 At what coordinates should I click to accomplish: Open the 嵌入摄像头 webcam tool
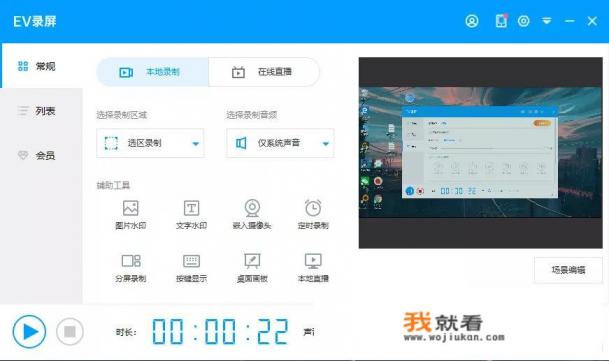click(x=252, y=215)
